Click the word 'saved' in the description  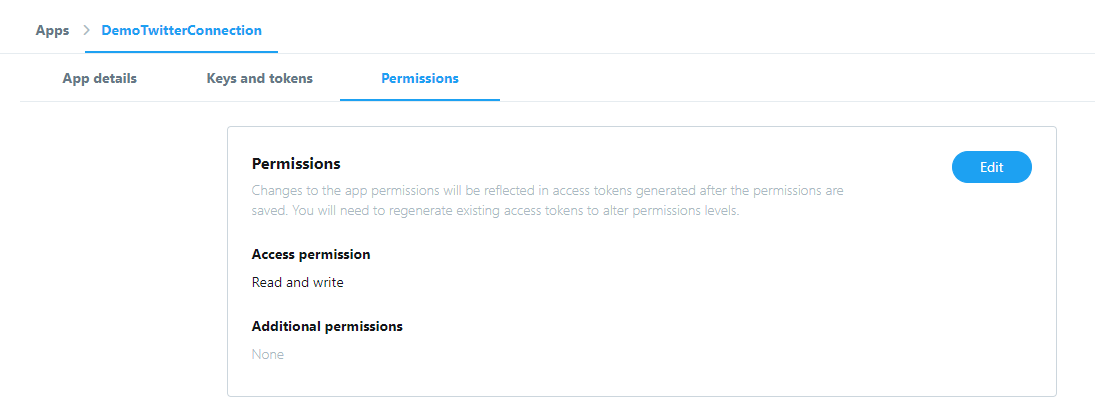click(x=270, y=211)
